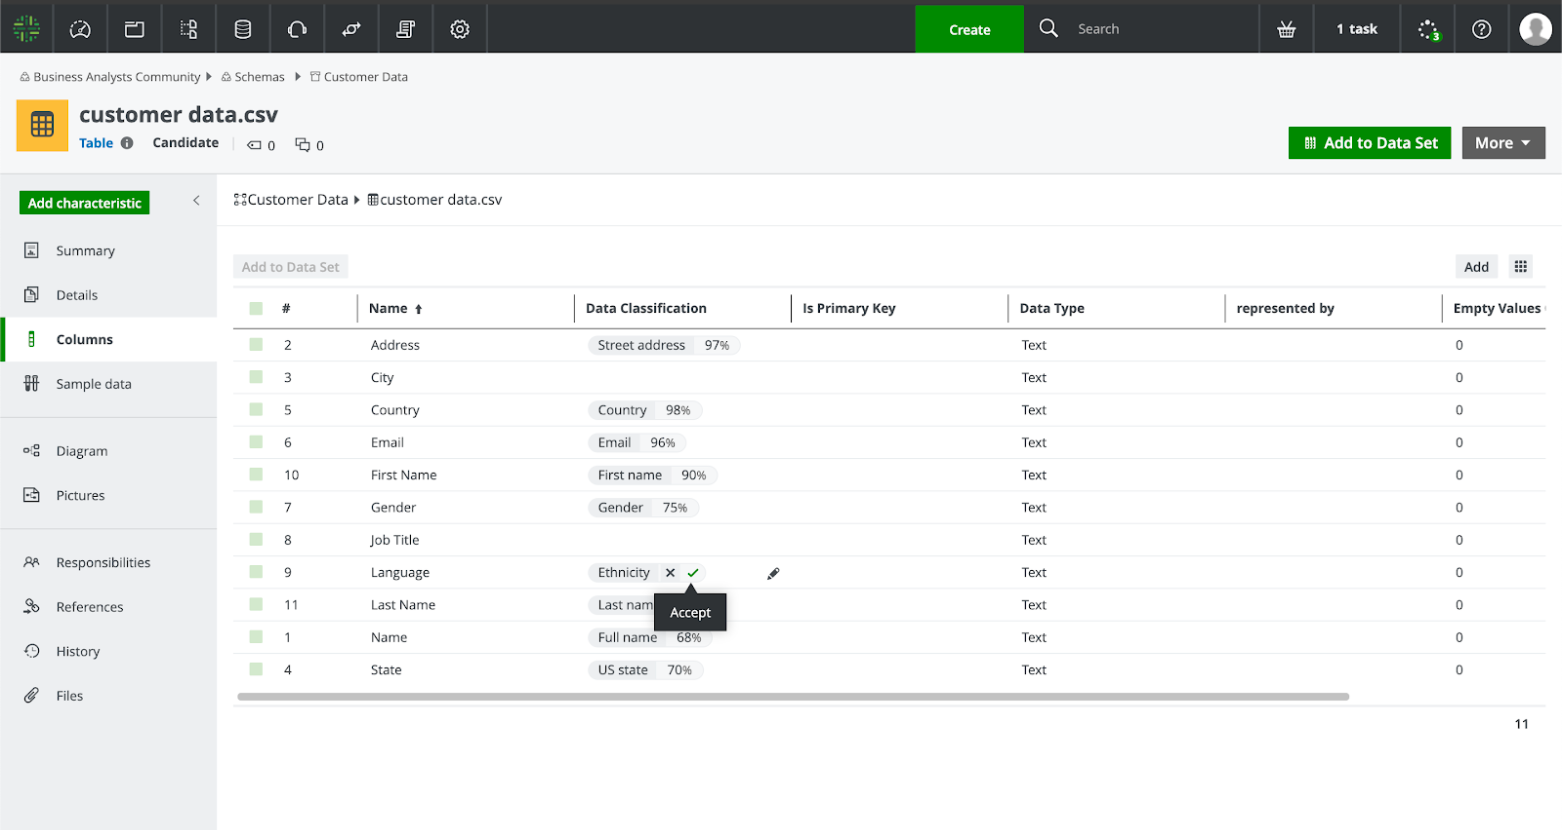This screenshot has width=1564, height=830.
Task: Click the Country 98% classification tag
Action: pos(645,410)
